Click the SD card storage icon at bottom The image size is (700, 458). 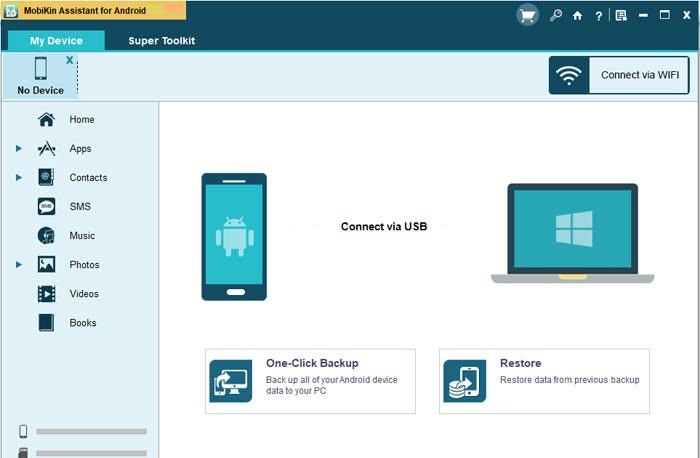tap(23, 453)
